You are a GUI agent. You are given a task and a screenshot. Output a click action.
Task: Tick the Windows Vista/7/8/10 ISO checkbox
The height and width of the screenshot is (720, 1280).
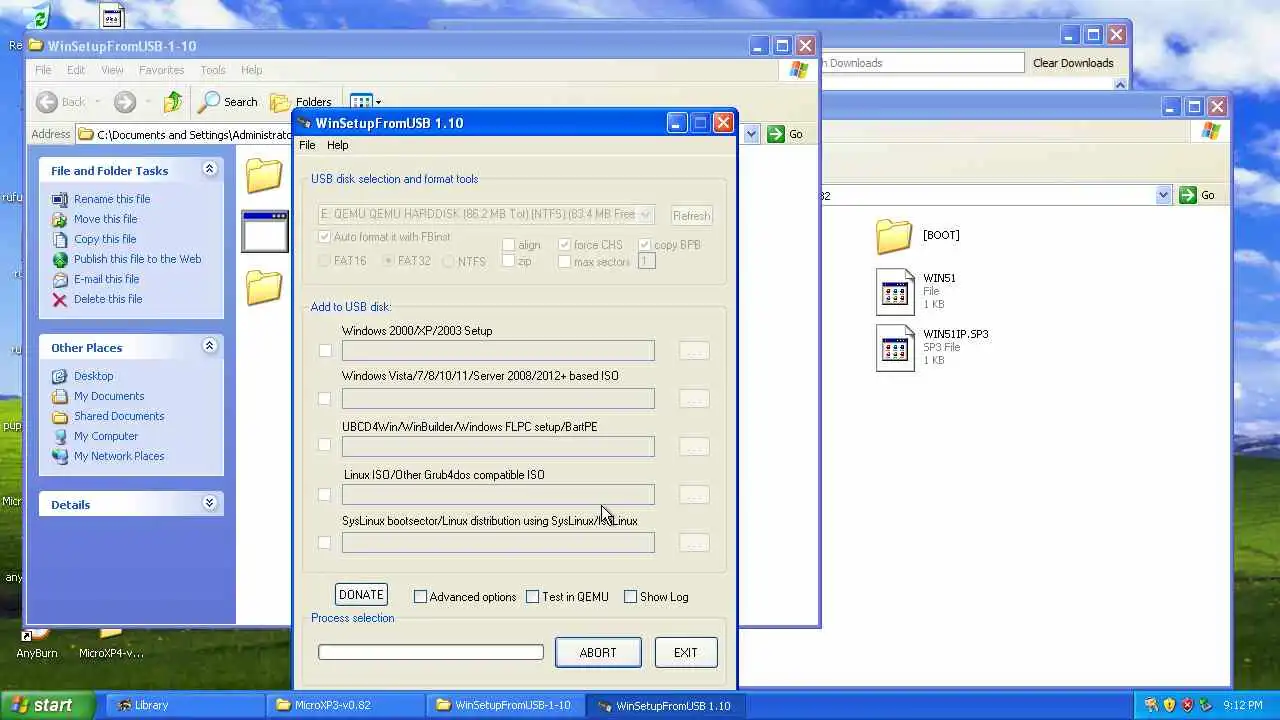tap(324, 398)
